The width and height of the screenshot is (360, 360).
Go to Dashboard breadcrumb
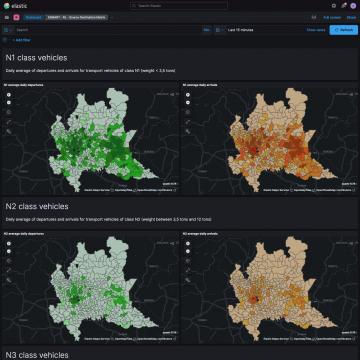[33, 17]
